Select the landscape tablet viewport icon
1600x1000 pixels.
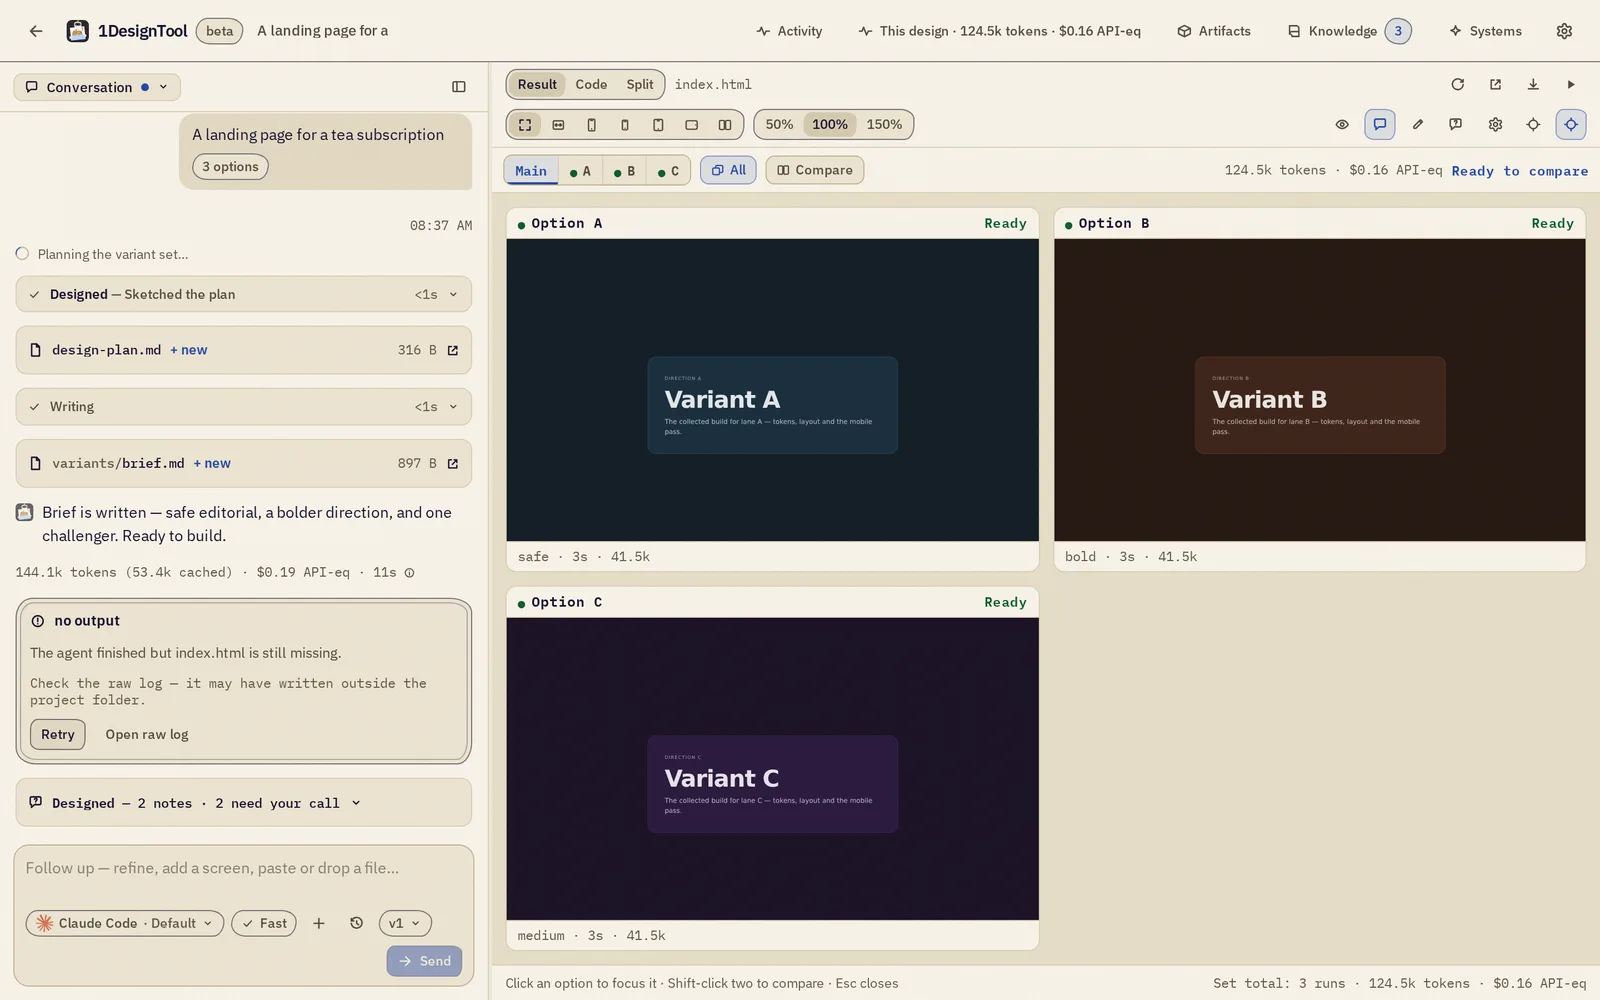pyautogui.click(x=691, y=125)
